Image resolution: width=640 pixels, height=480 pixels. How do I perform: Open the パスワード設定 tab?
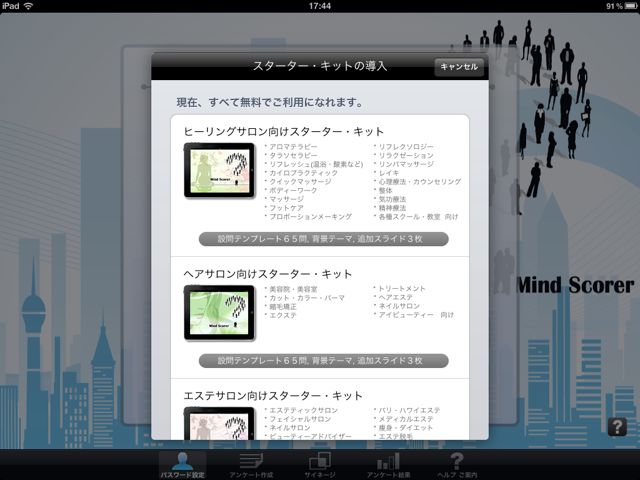(x=182, y=465)
